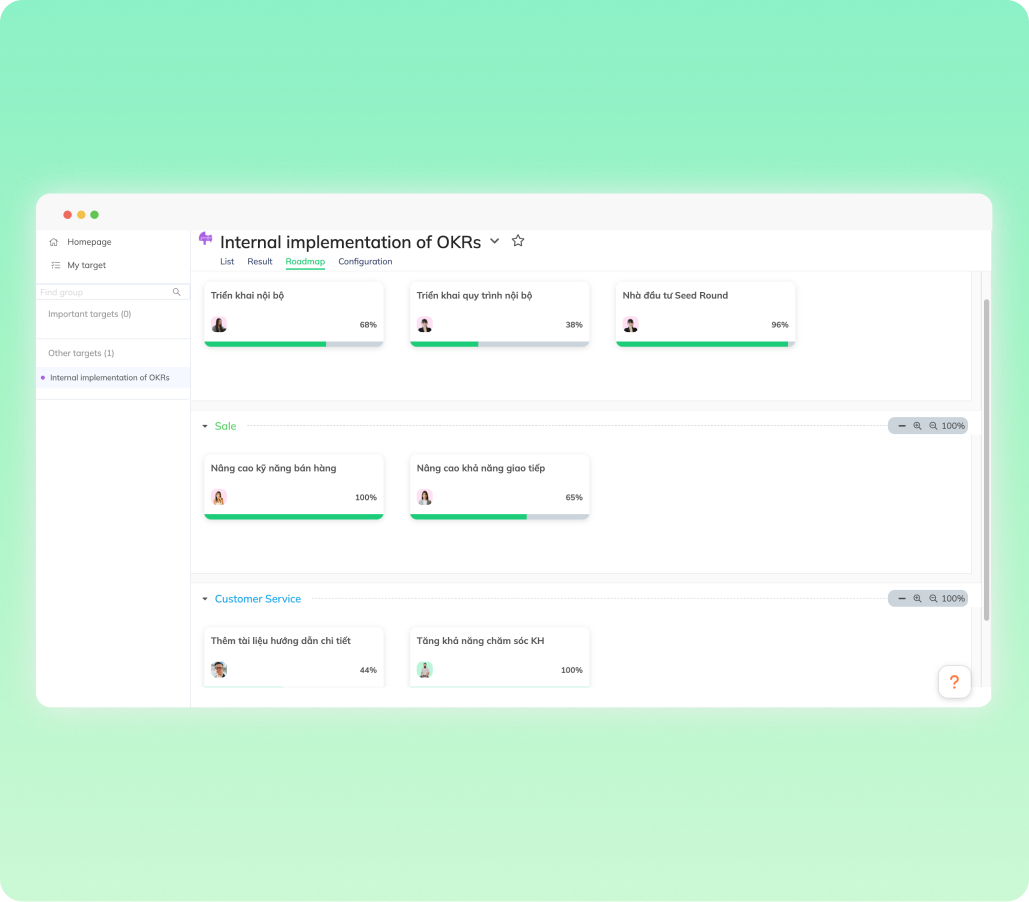Zoom in on Customer Service roadmap
1029x902 pixels.
917,599
